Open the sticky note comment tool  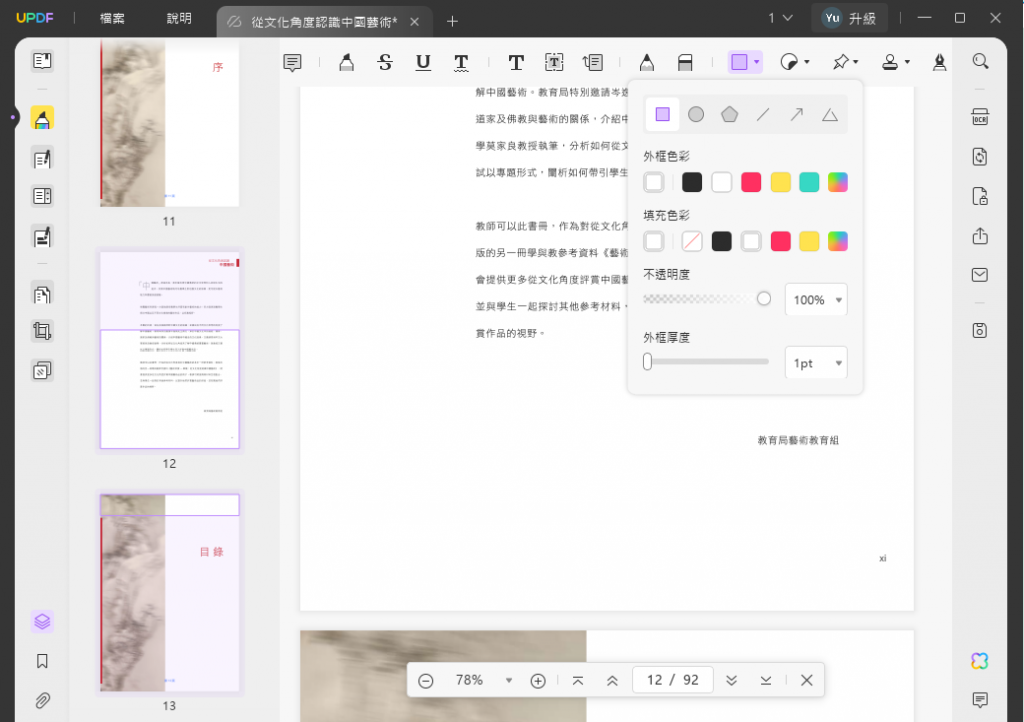tap(292, 63)
